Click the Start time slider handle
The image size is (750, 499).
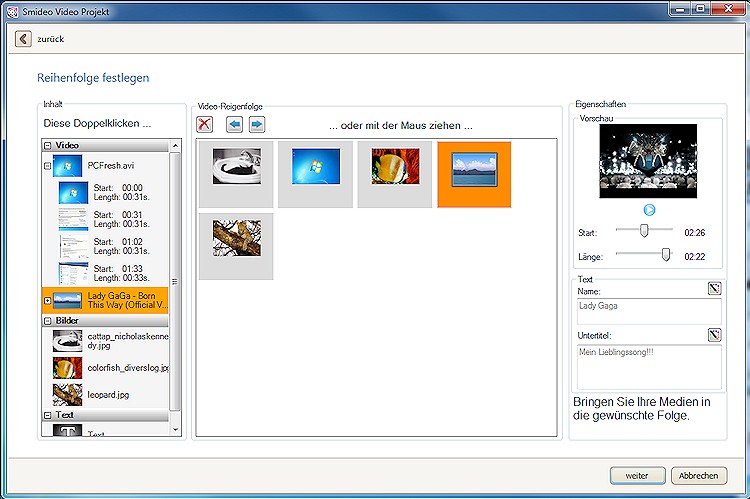click(644, 231)
